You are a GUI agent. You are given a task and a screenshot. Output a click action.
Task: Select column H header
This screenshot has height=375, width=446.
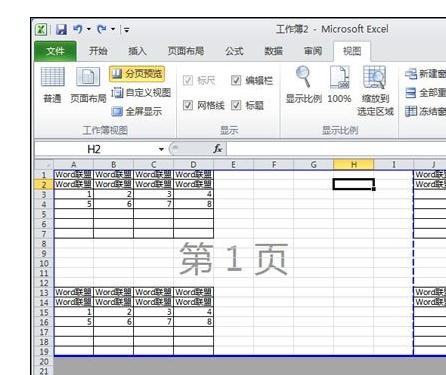tap(354, 164)
